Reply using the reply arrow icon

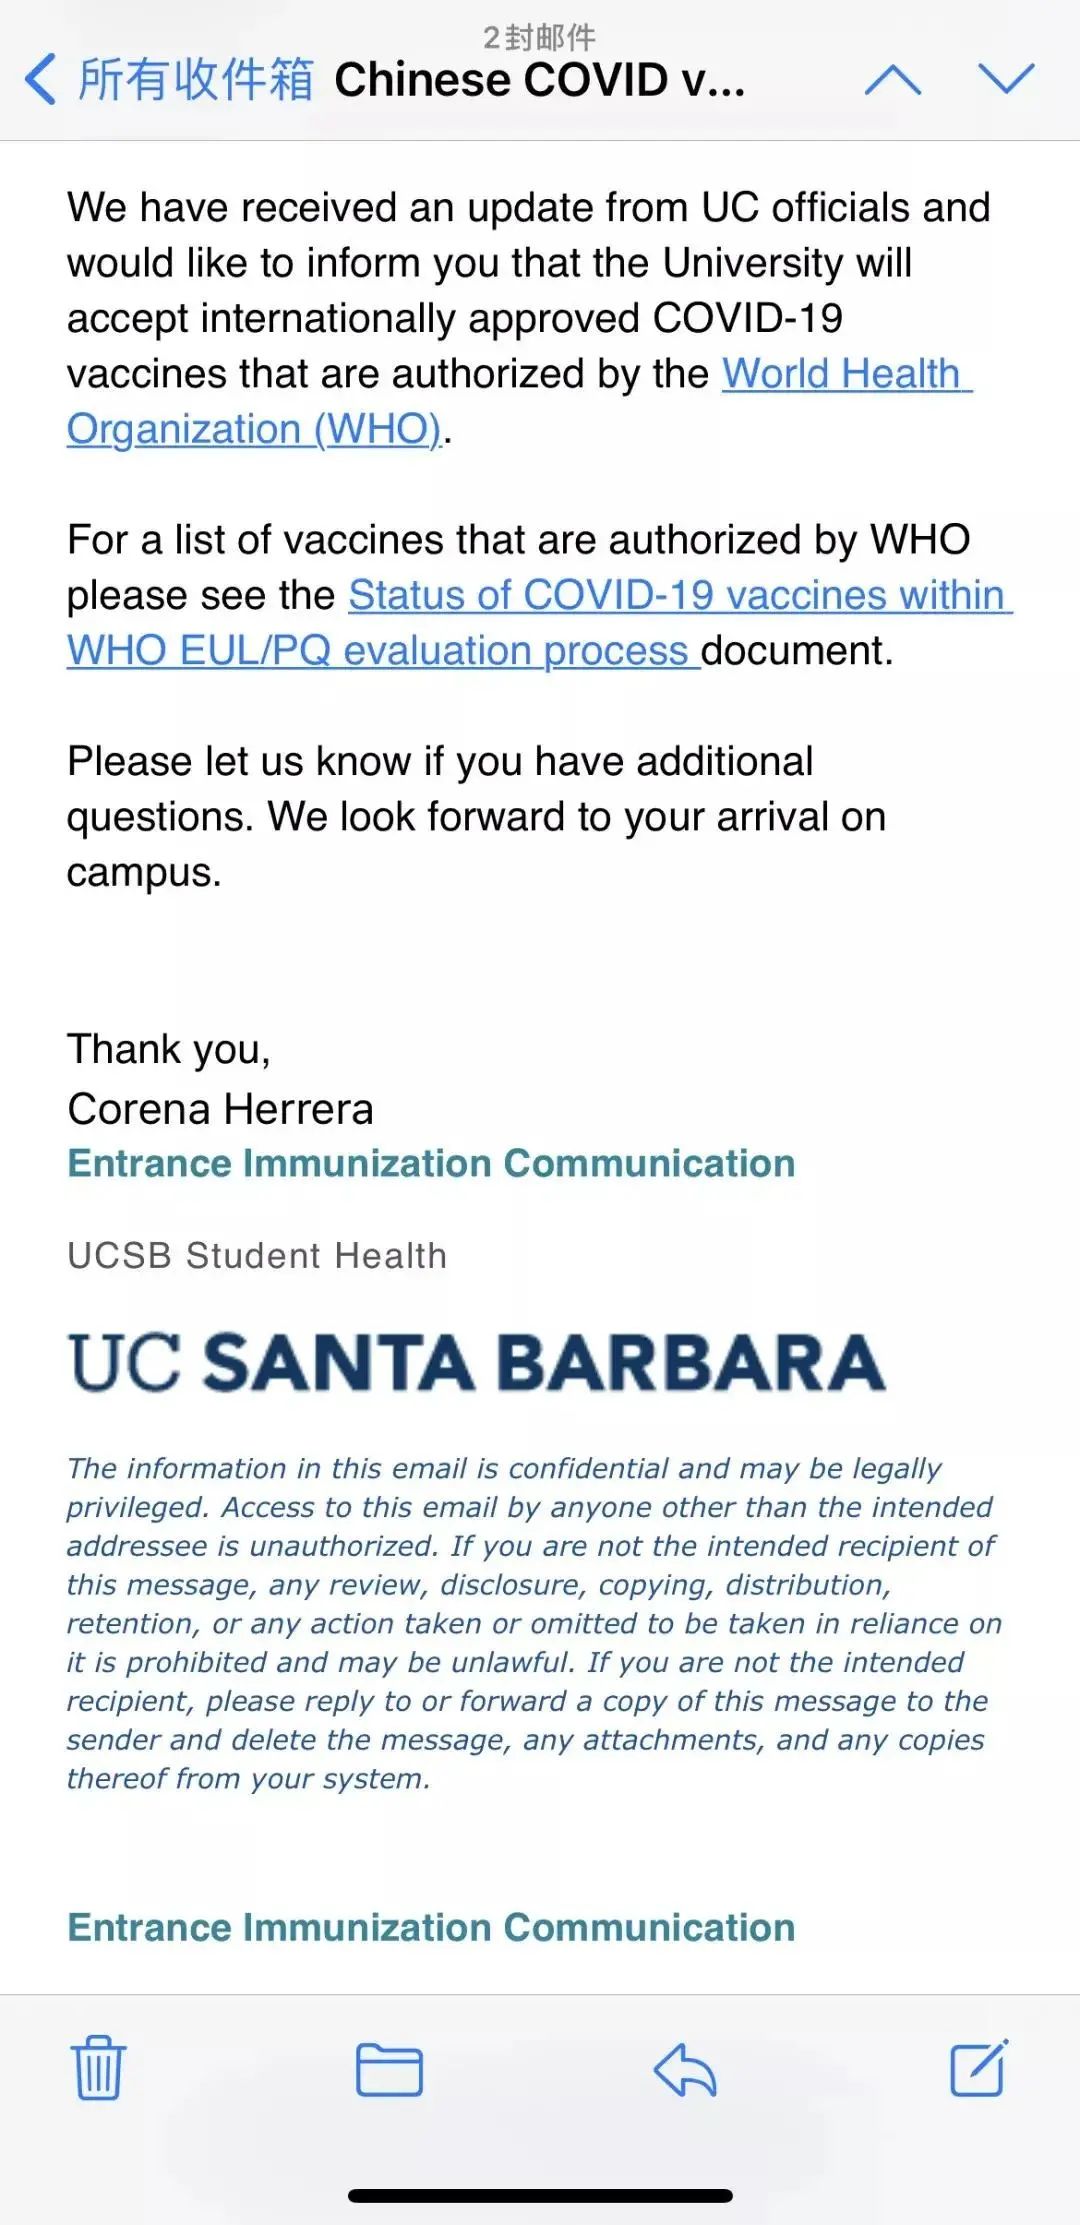(685, 2068)
